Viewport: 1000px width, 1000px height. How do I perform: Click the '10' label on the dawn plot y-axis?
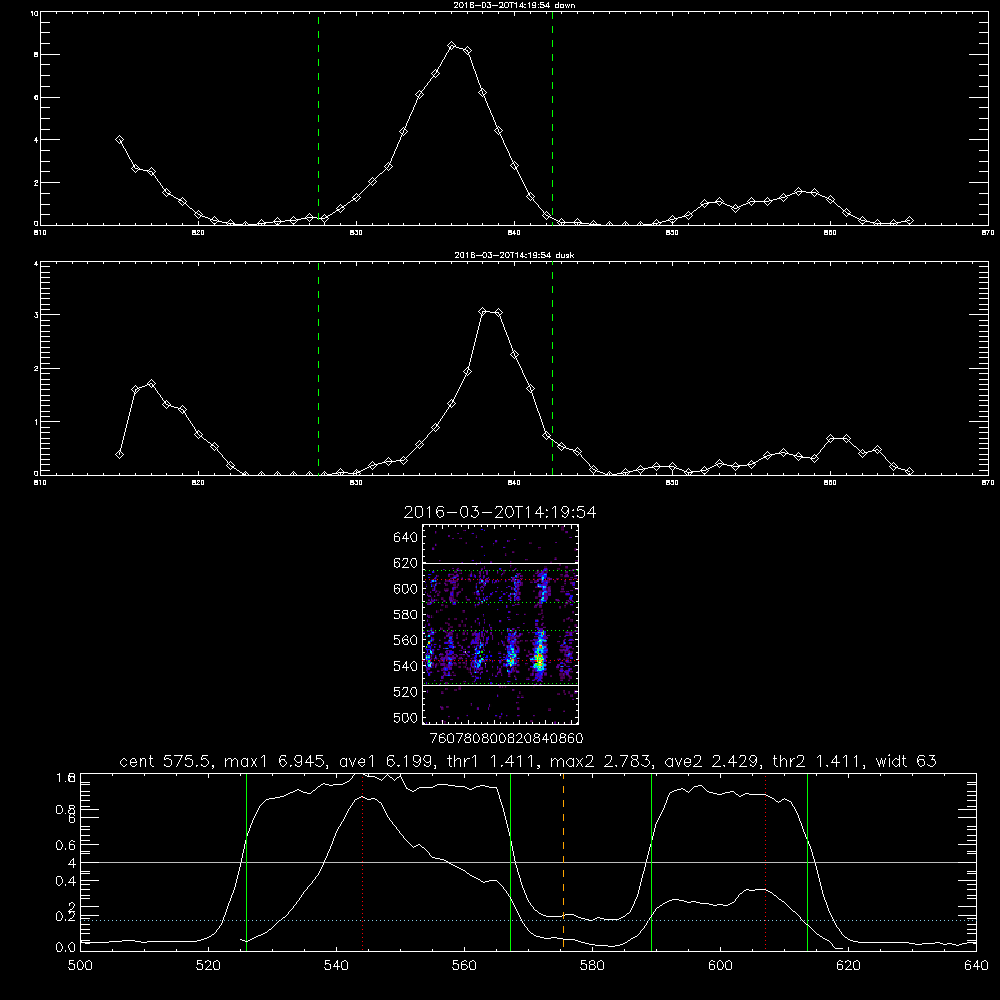point(34,13)
